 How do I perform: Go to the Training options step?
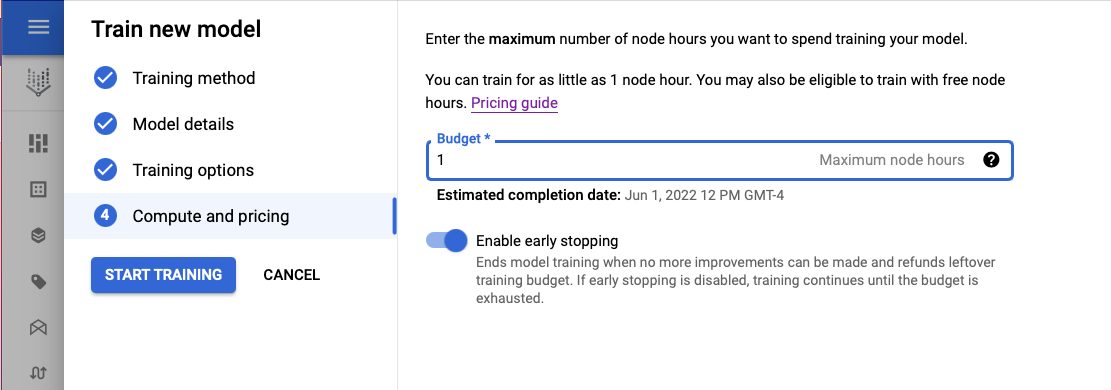[193, 170]
